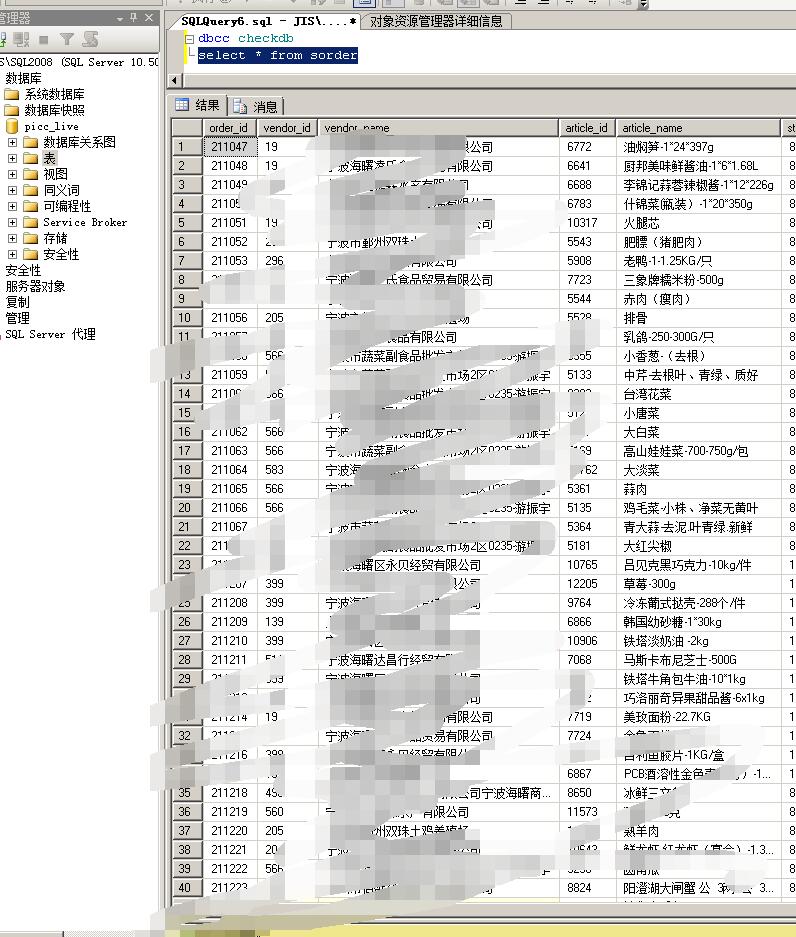Click the article_id column header
The image size is (796, 937).
point(587,128)
